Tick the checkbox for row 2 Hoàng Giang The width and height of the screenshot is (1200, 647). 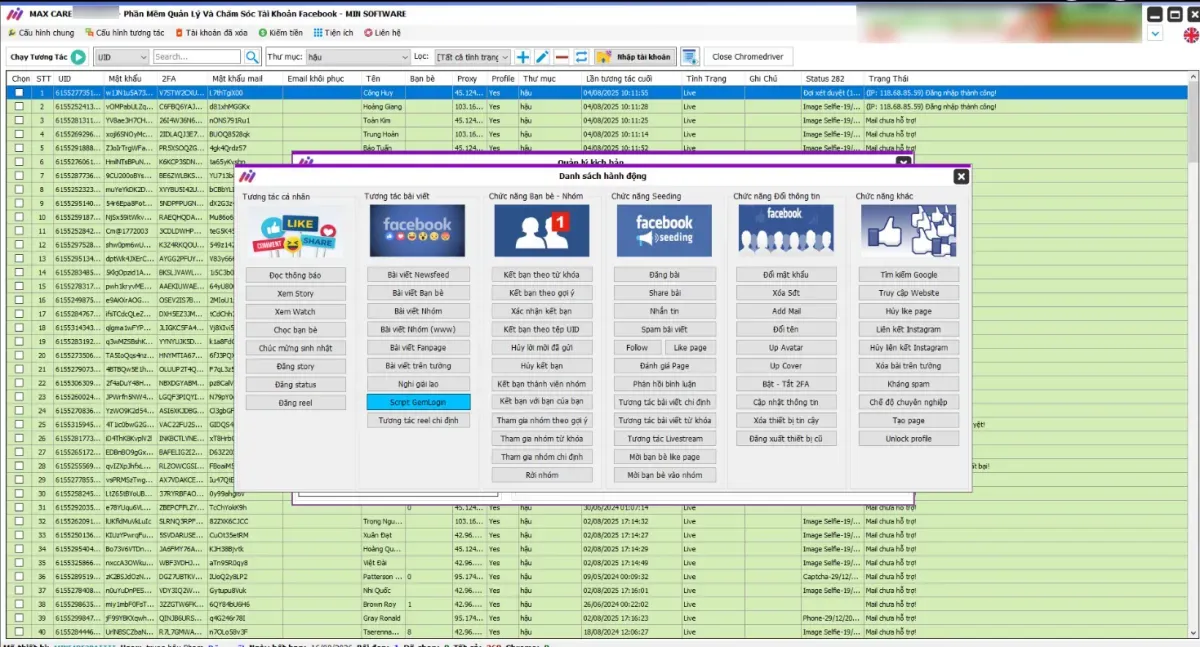pyautogui.click(x=18, y=106)
